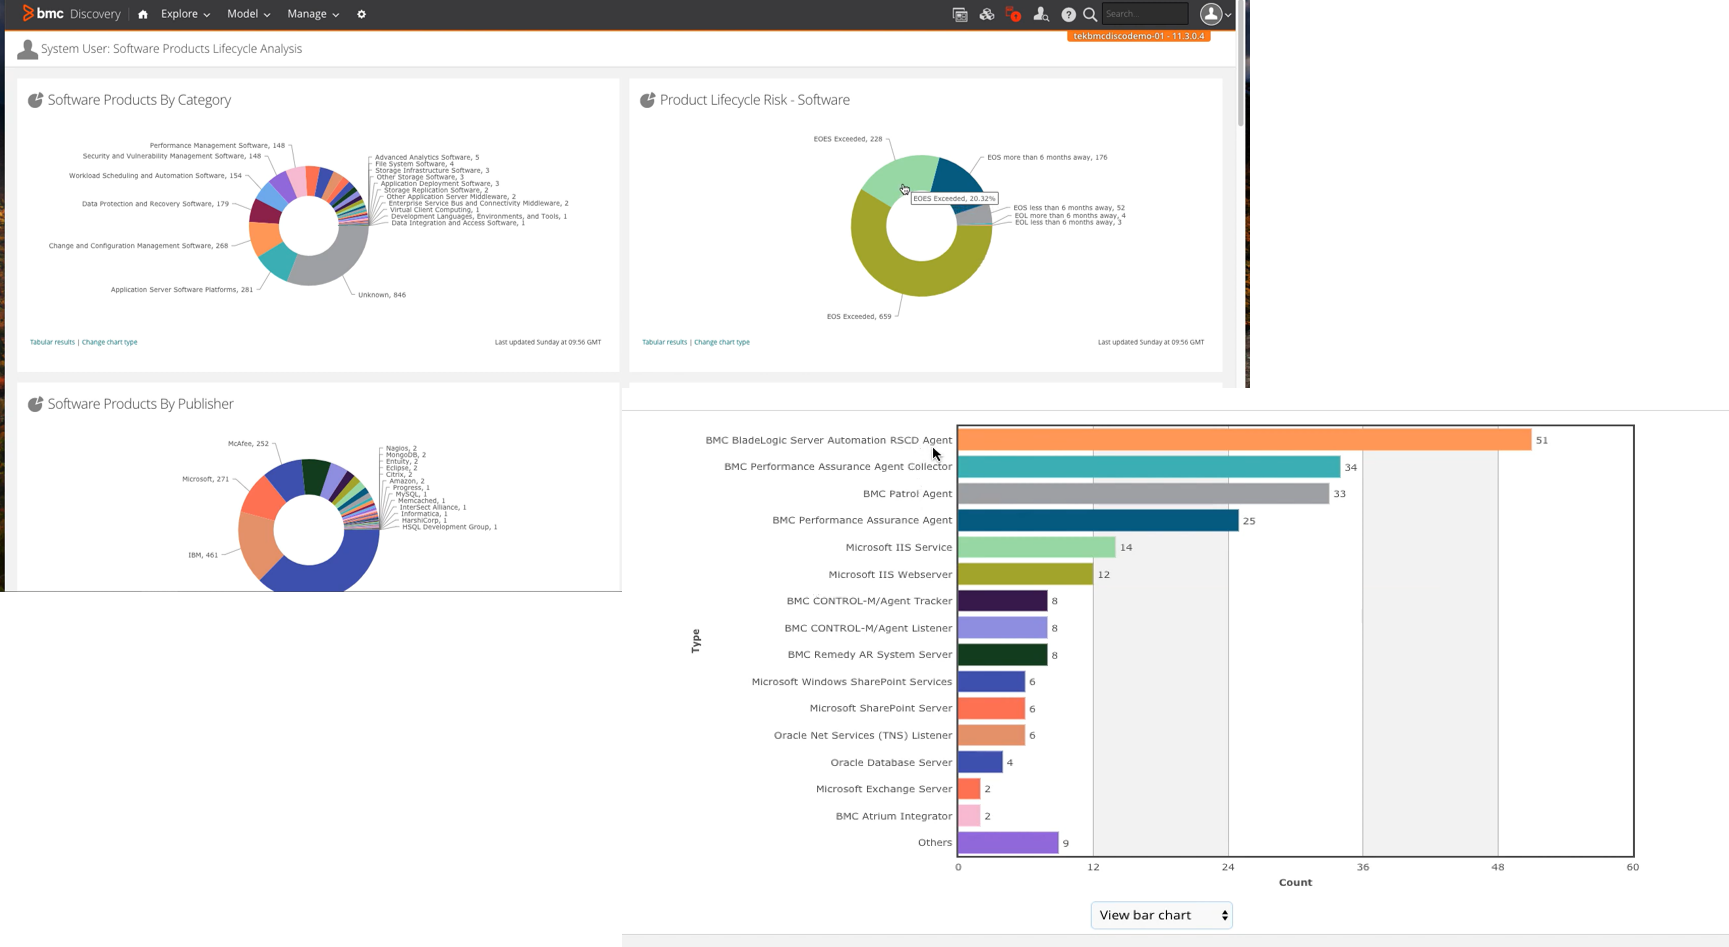Click the 'McAfee, 252' publisher label
The width and height of the screenshot is (1729, 947).
click(248, 444)
